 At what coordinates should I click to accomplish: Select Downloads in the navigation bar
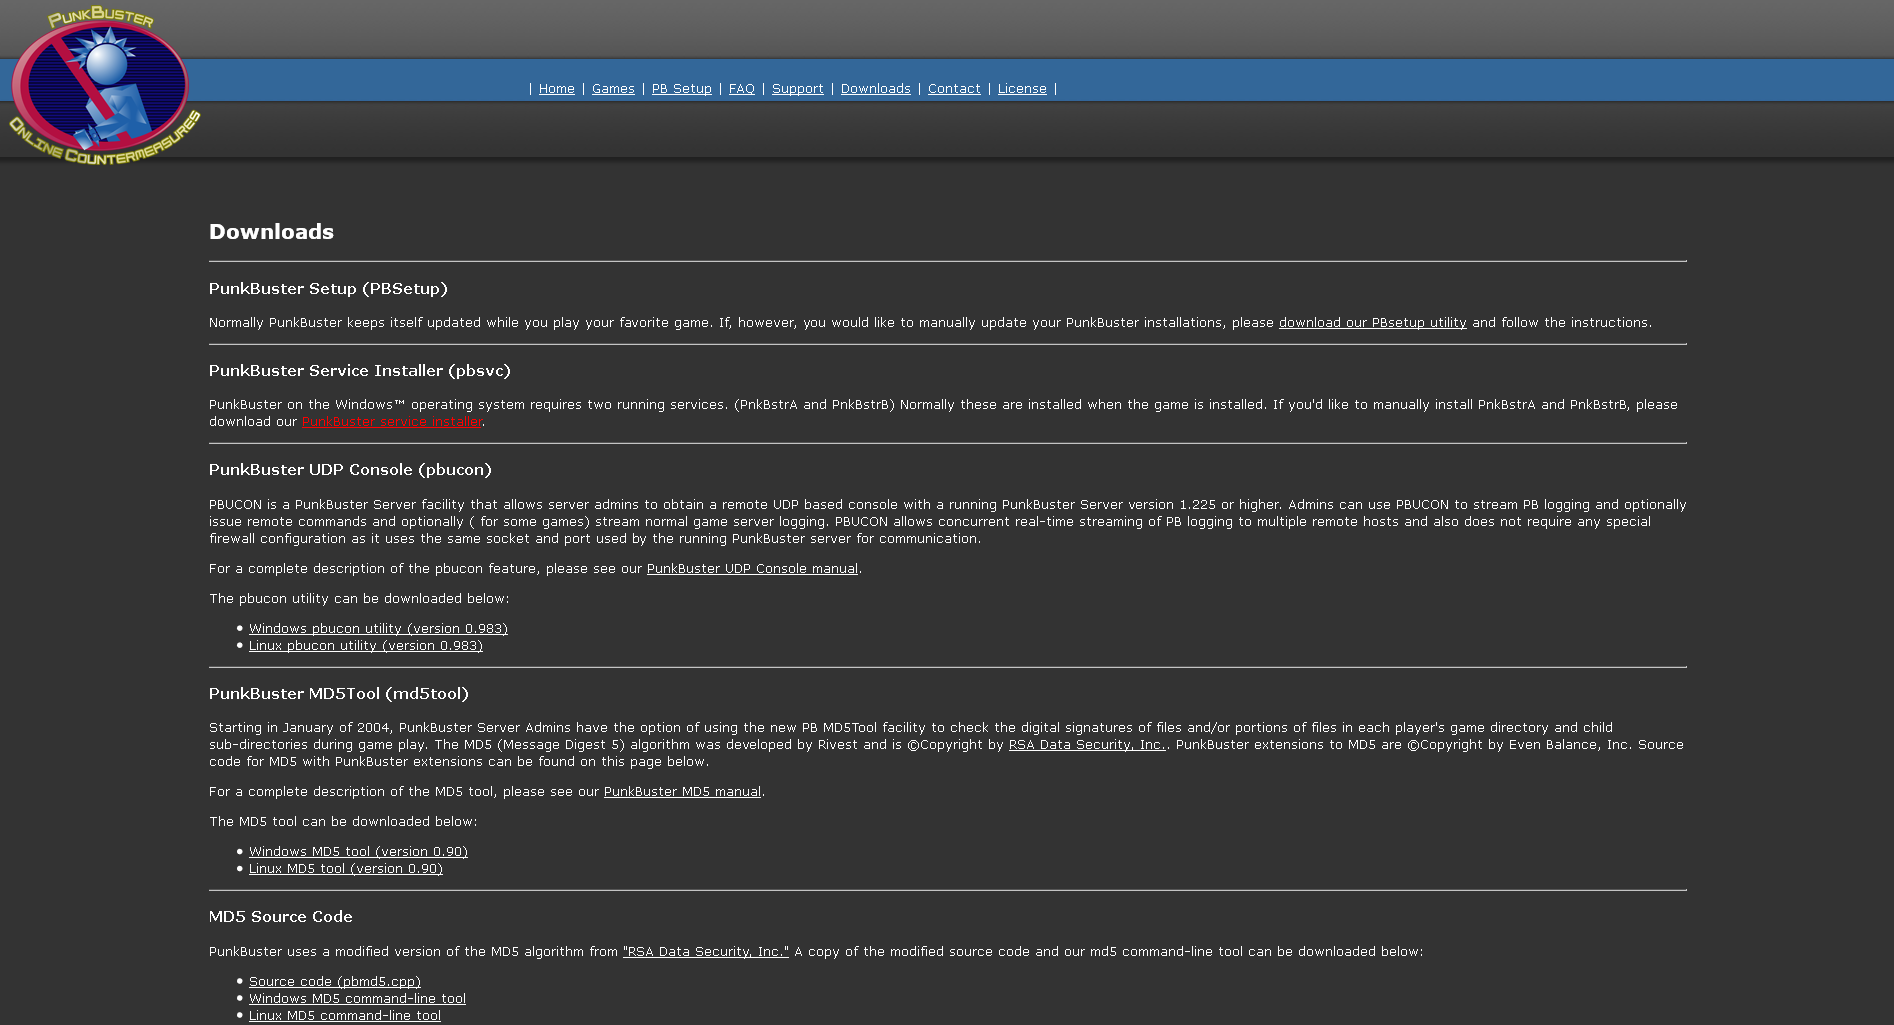(x=876, y=89)
